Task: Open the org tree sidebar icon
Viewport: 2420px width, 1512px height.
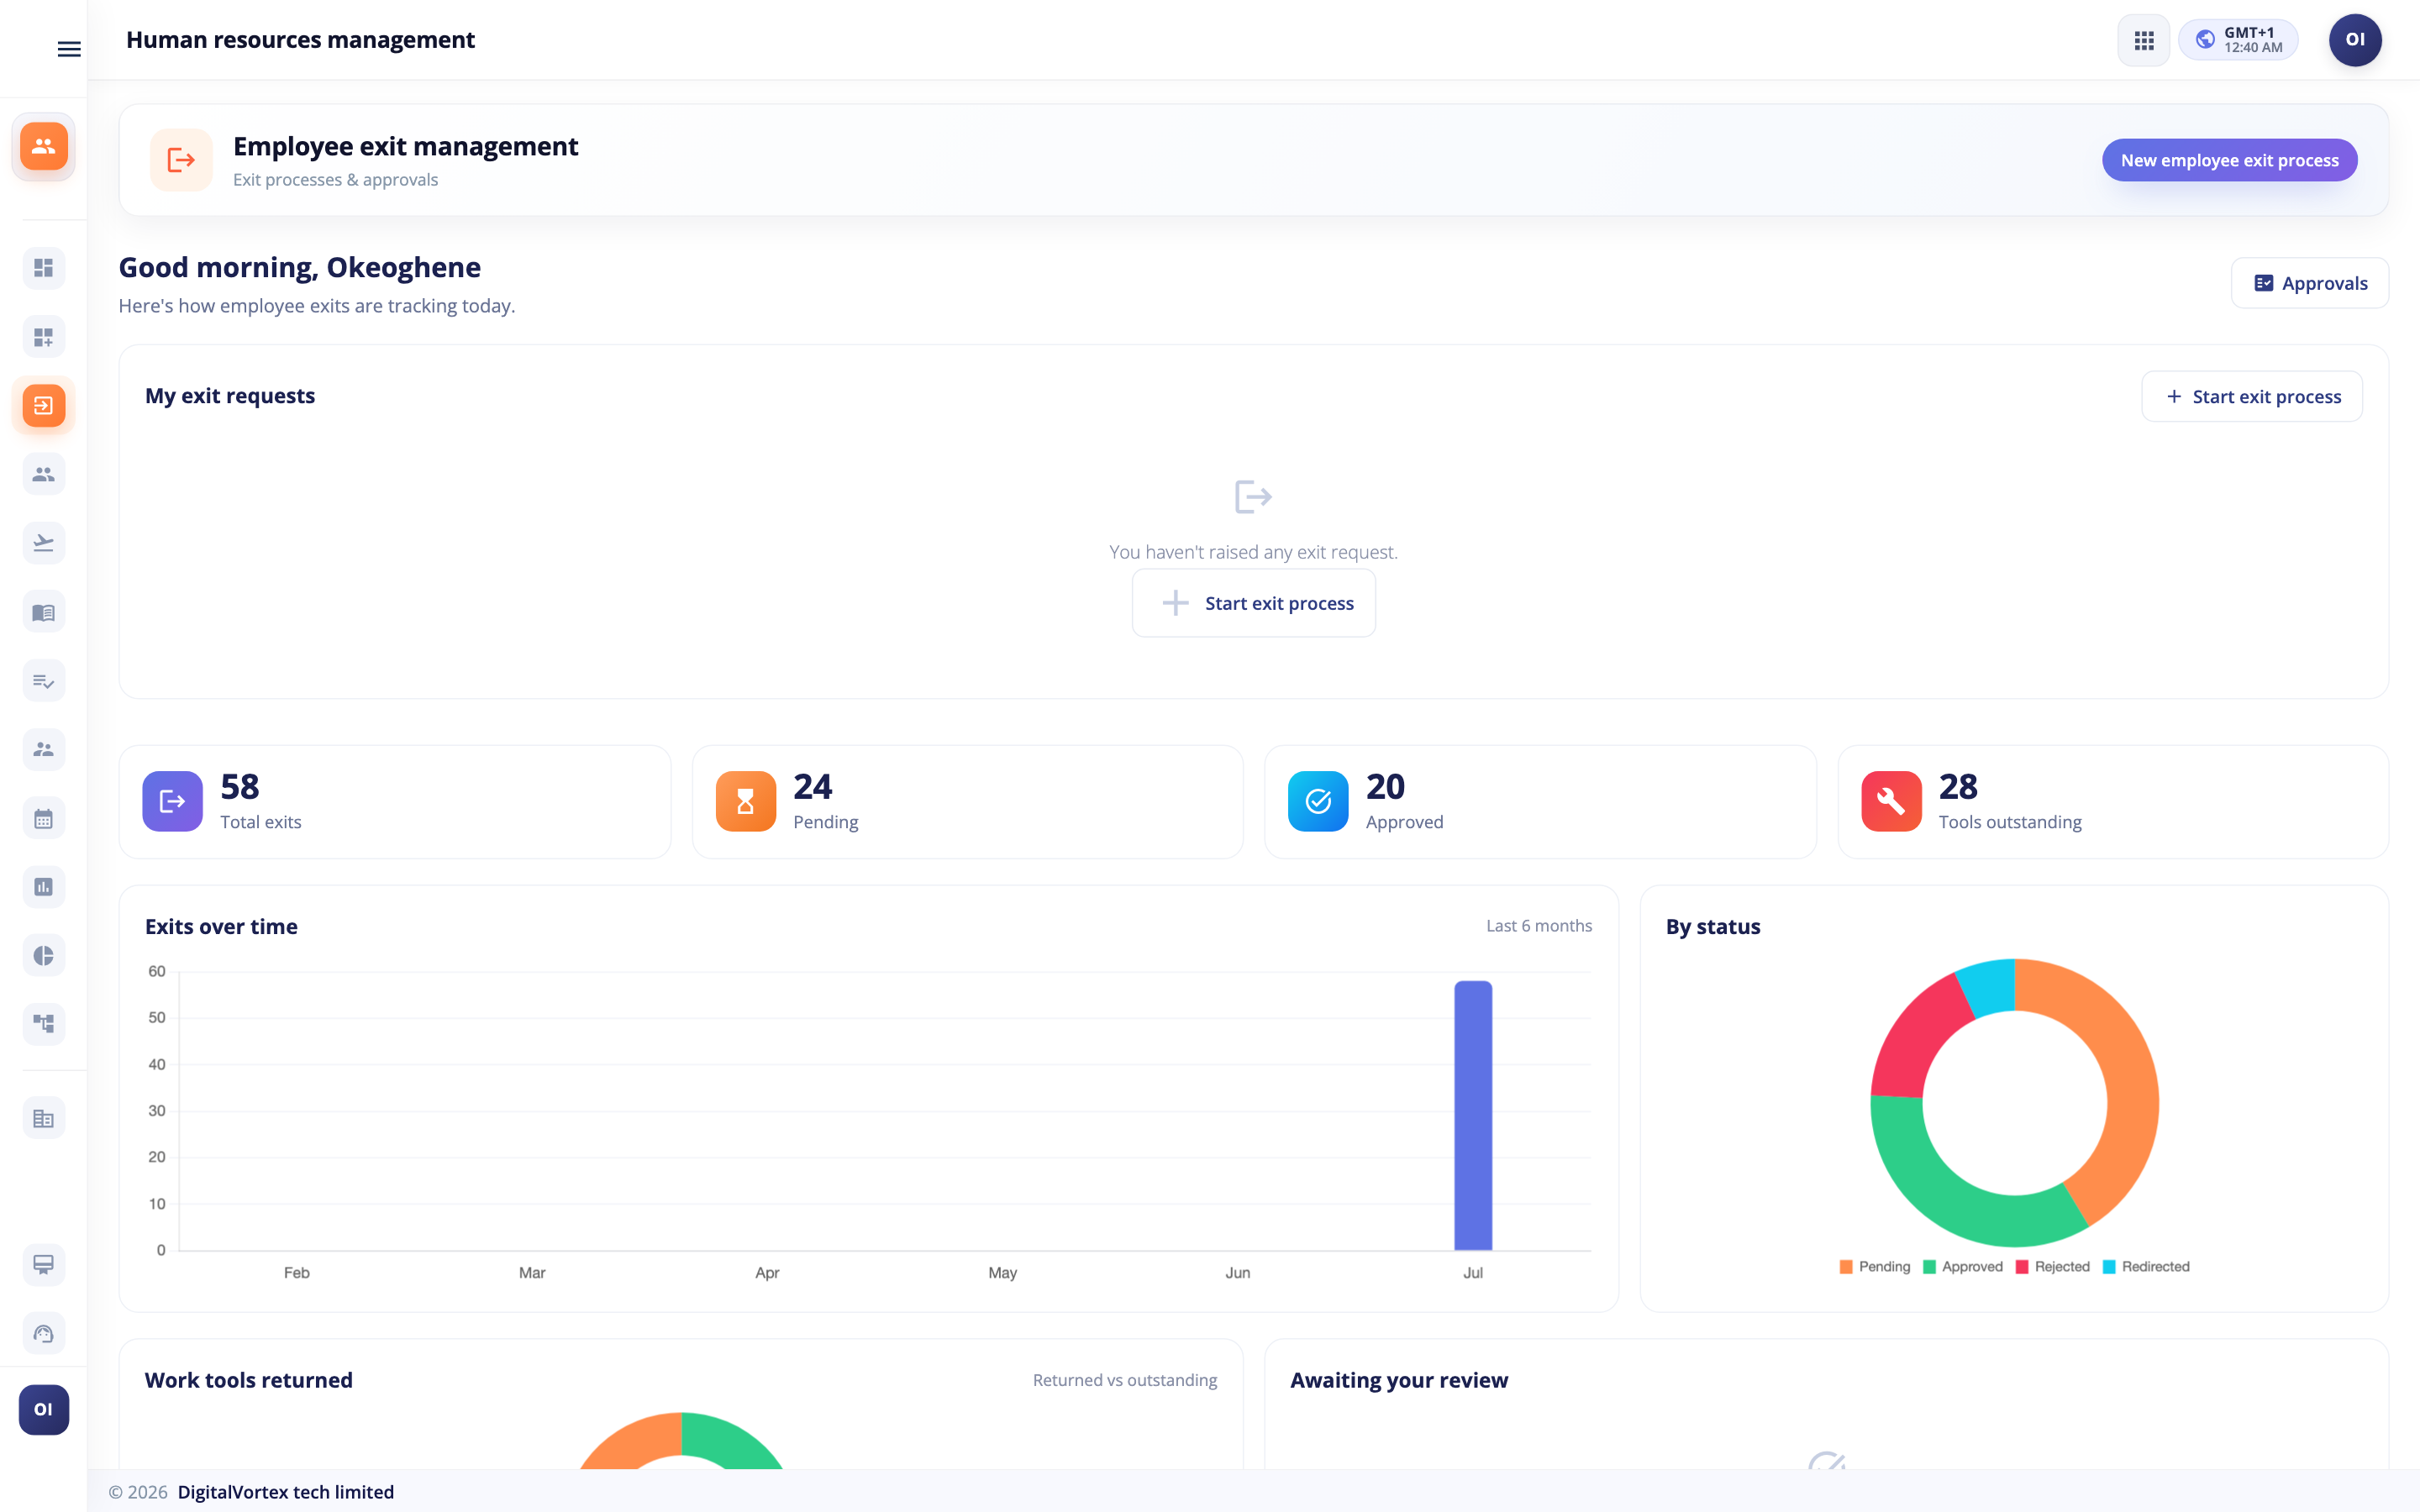Action: click(43, 1024)
